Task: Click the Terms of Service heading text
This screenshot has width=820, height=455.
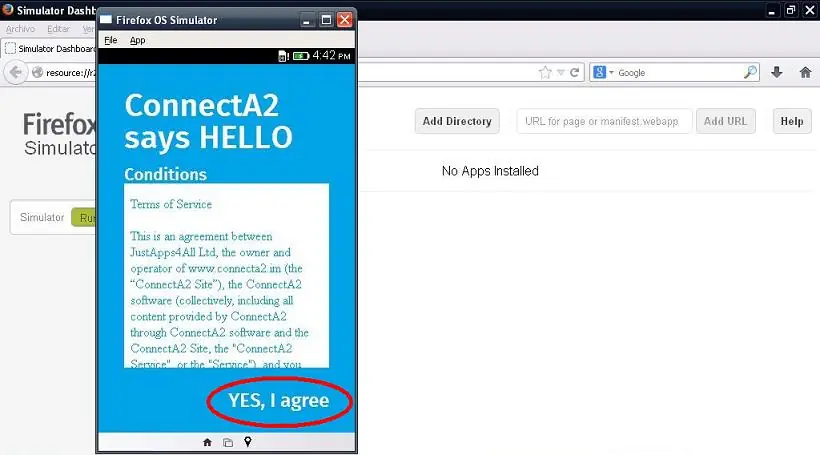Action: pos(171,204)
